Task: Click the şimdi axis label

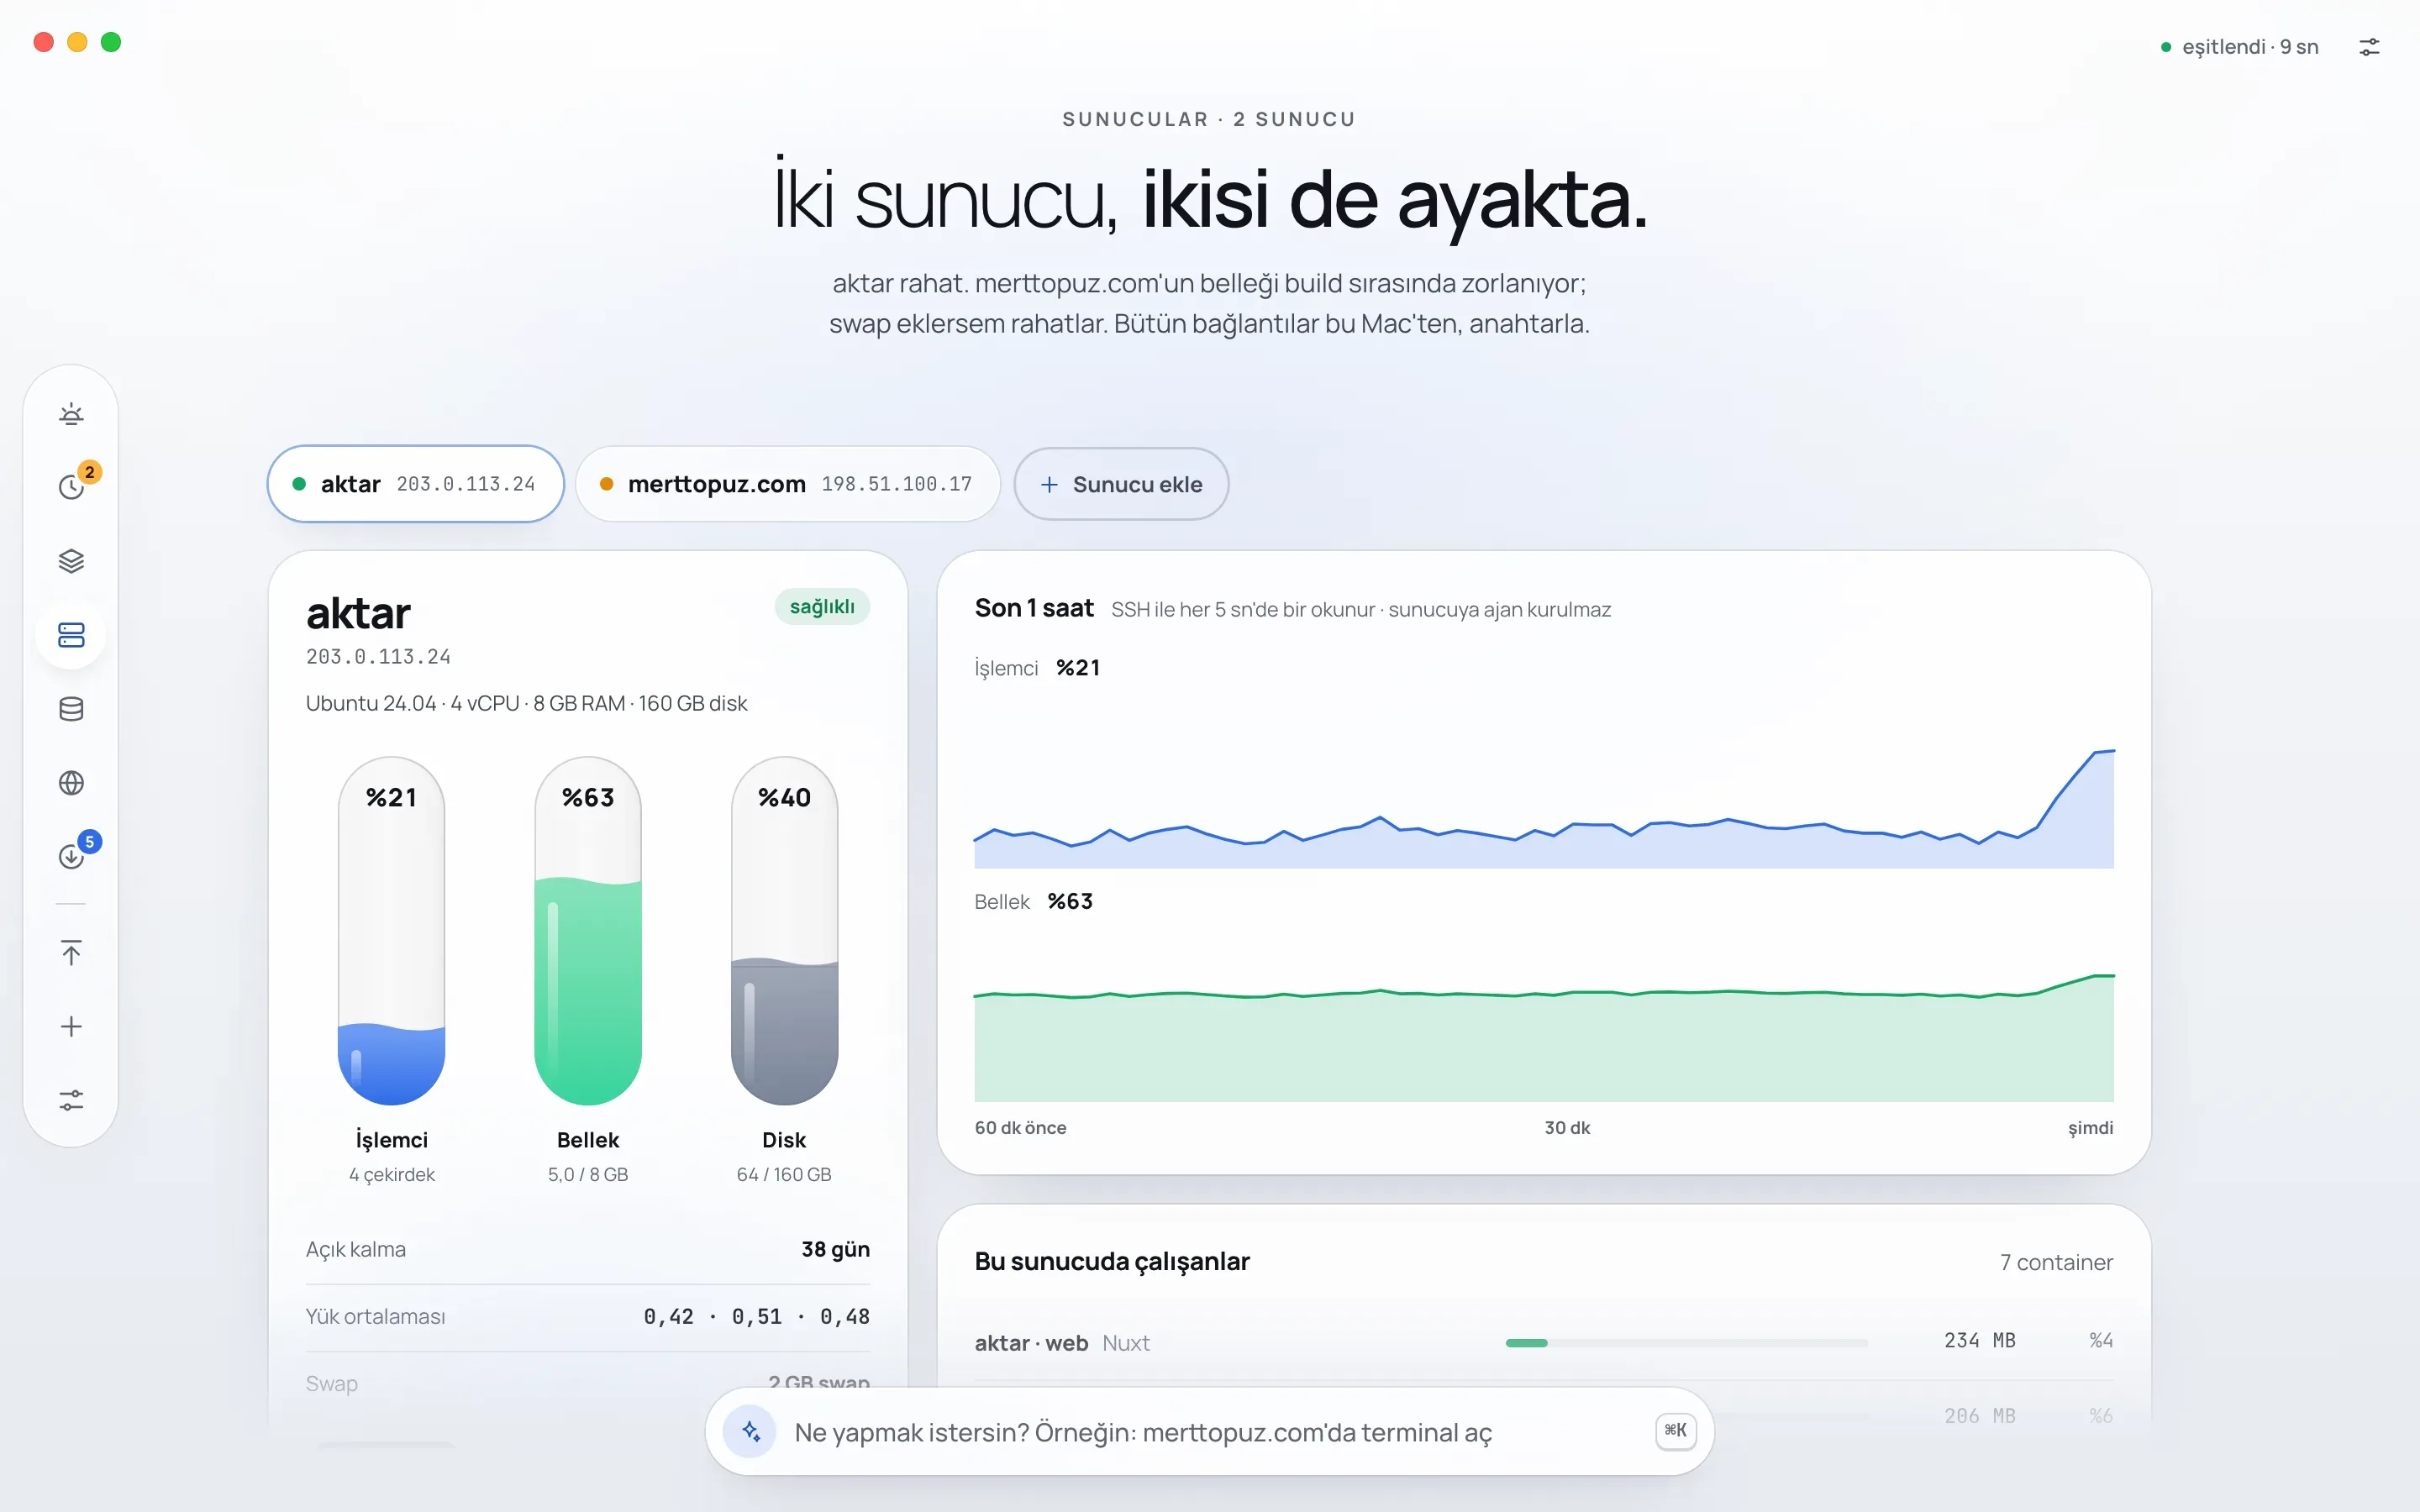Action: click(2090, 1127)
